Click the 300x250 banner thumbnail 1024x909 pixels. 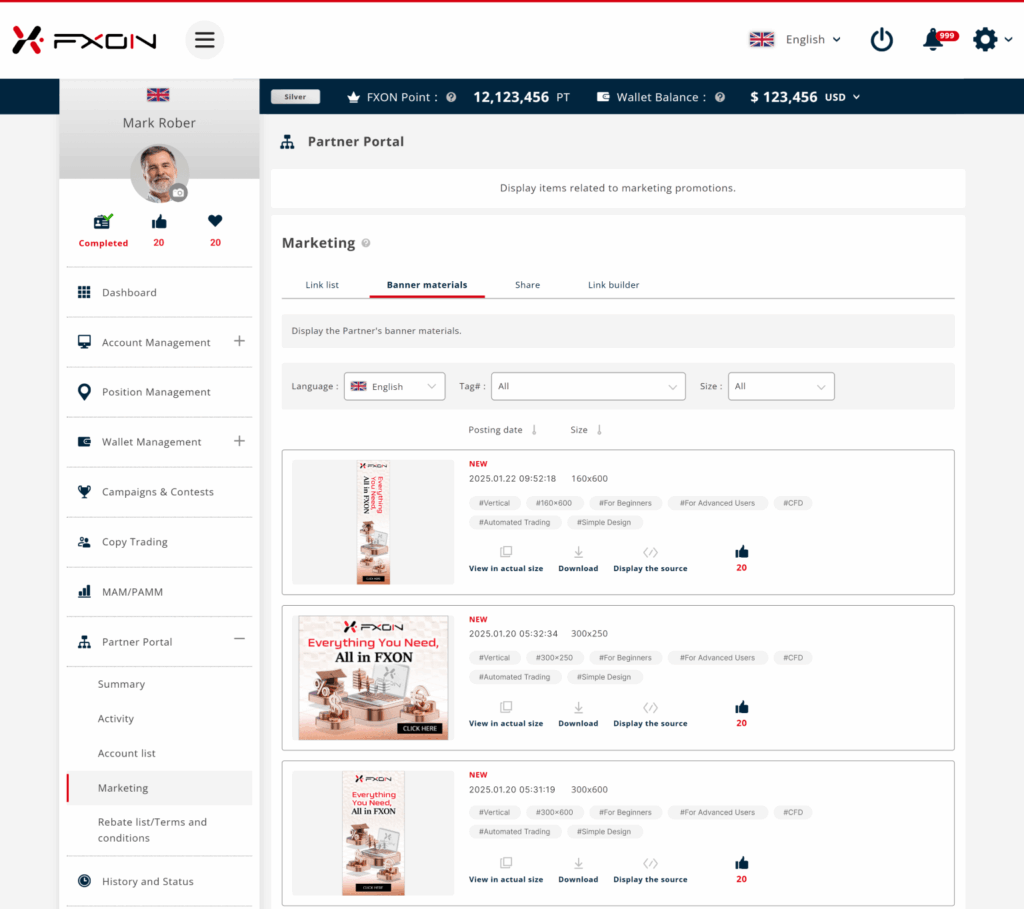373,678
